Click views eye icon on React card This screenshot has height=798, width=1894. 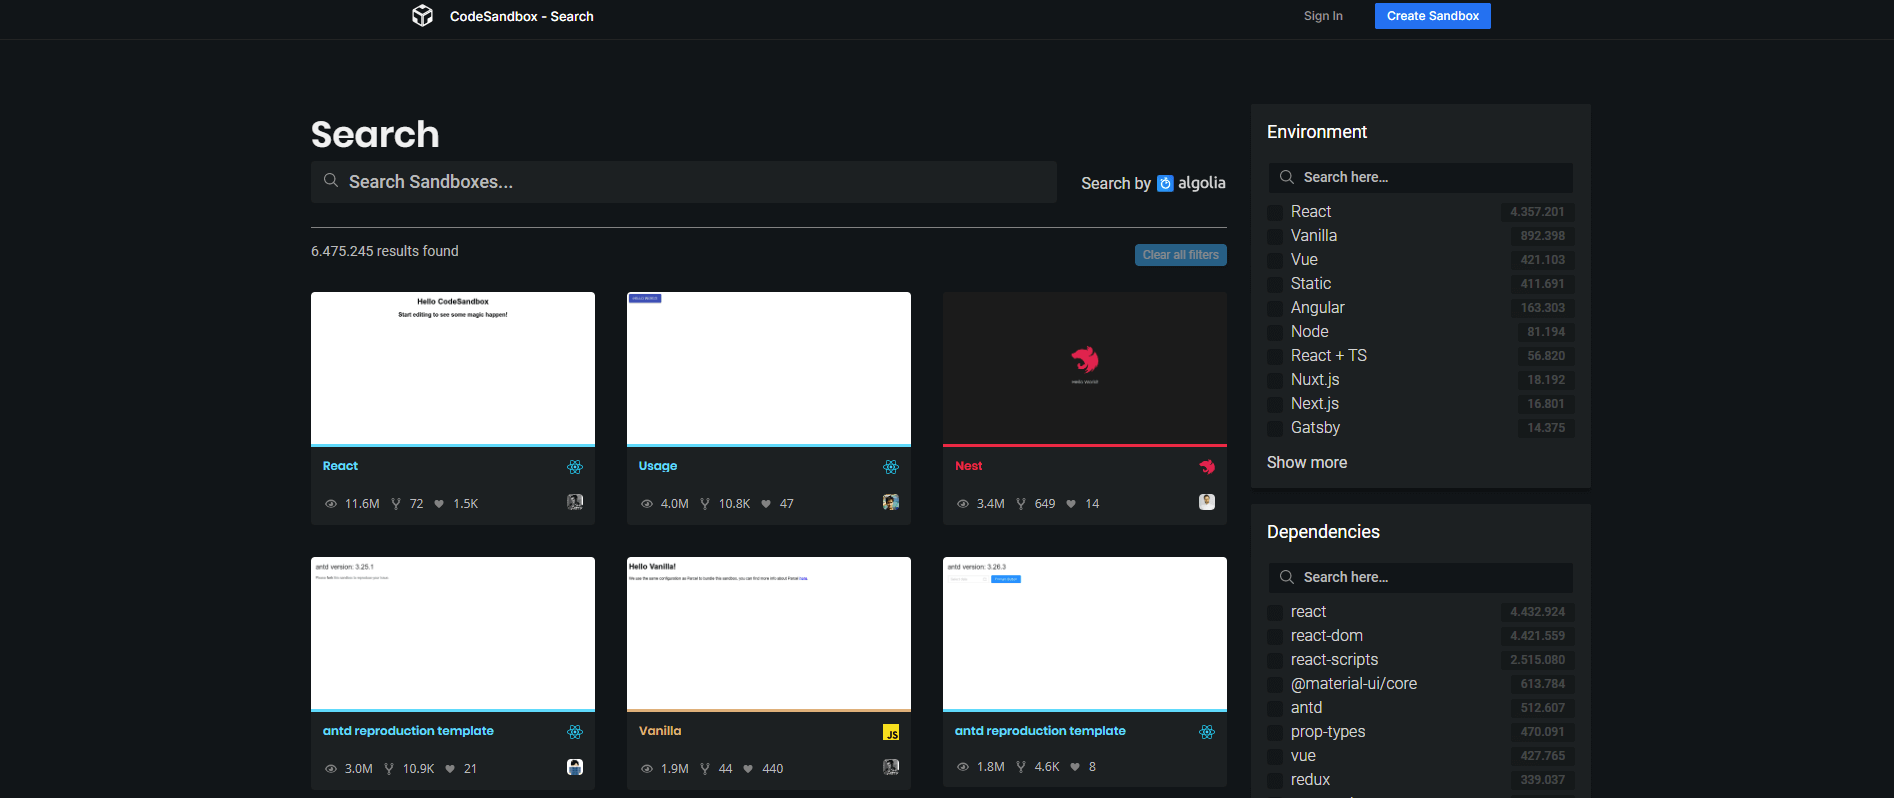click(331, 504)
